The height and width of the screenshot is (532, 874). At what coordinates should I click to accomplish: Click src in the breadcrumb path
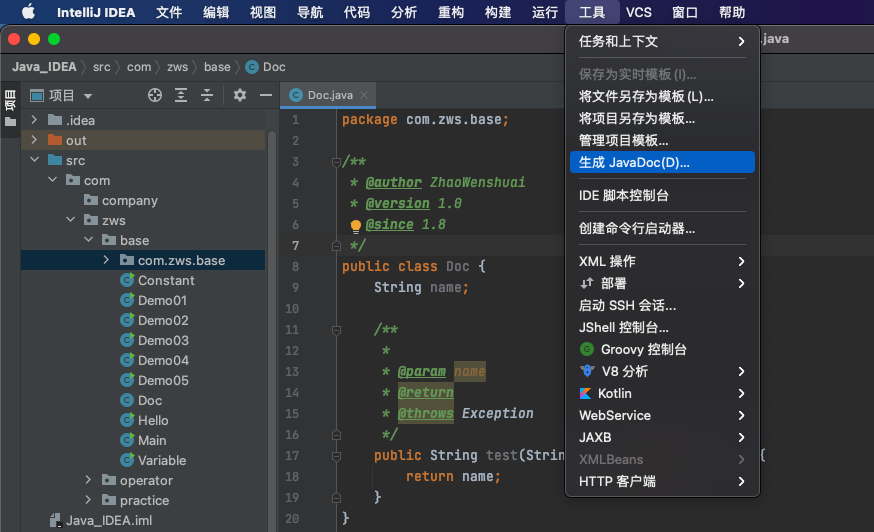tap(101, 67)
